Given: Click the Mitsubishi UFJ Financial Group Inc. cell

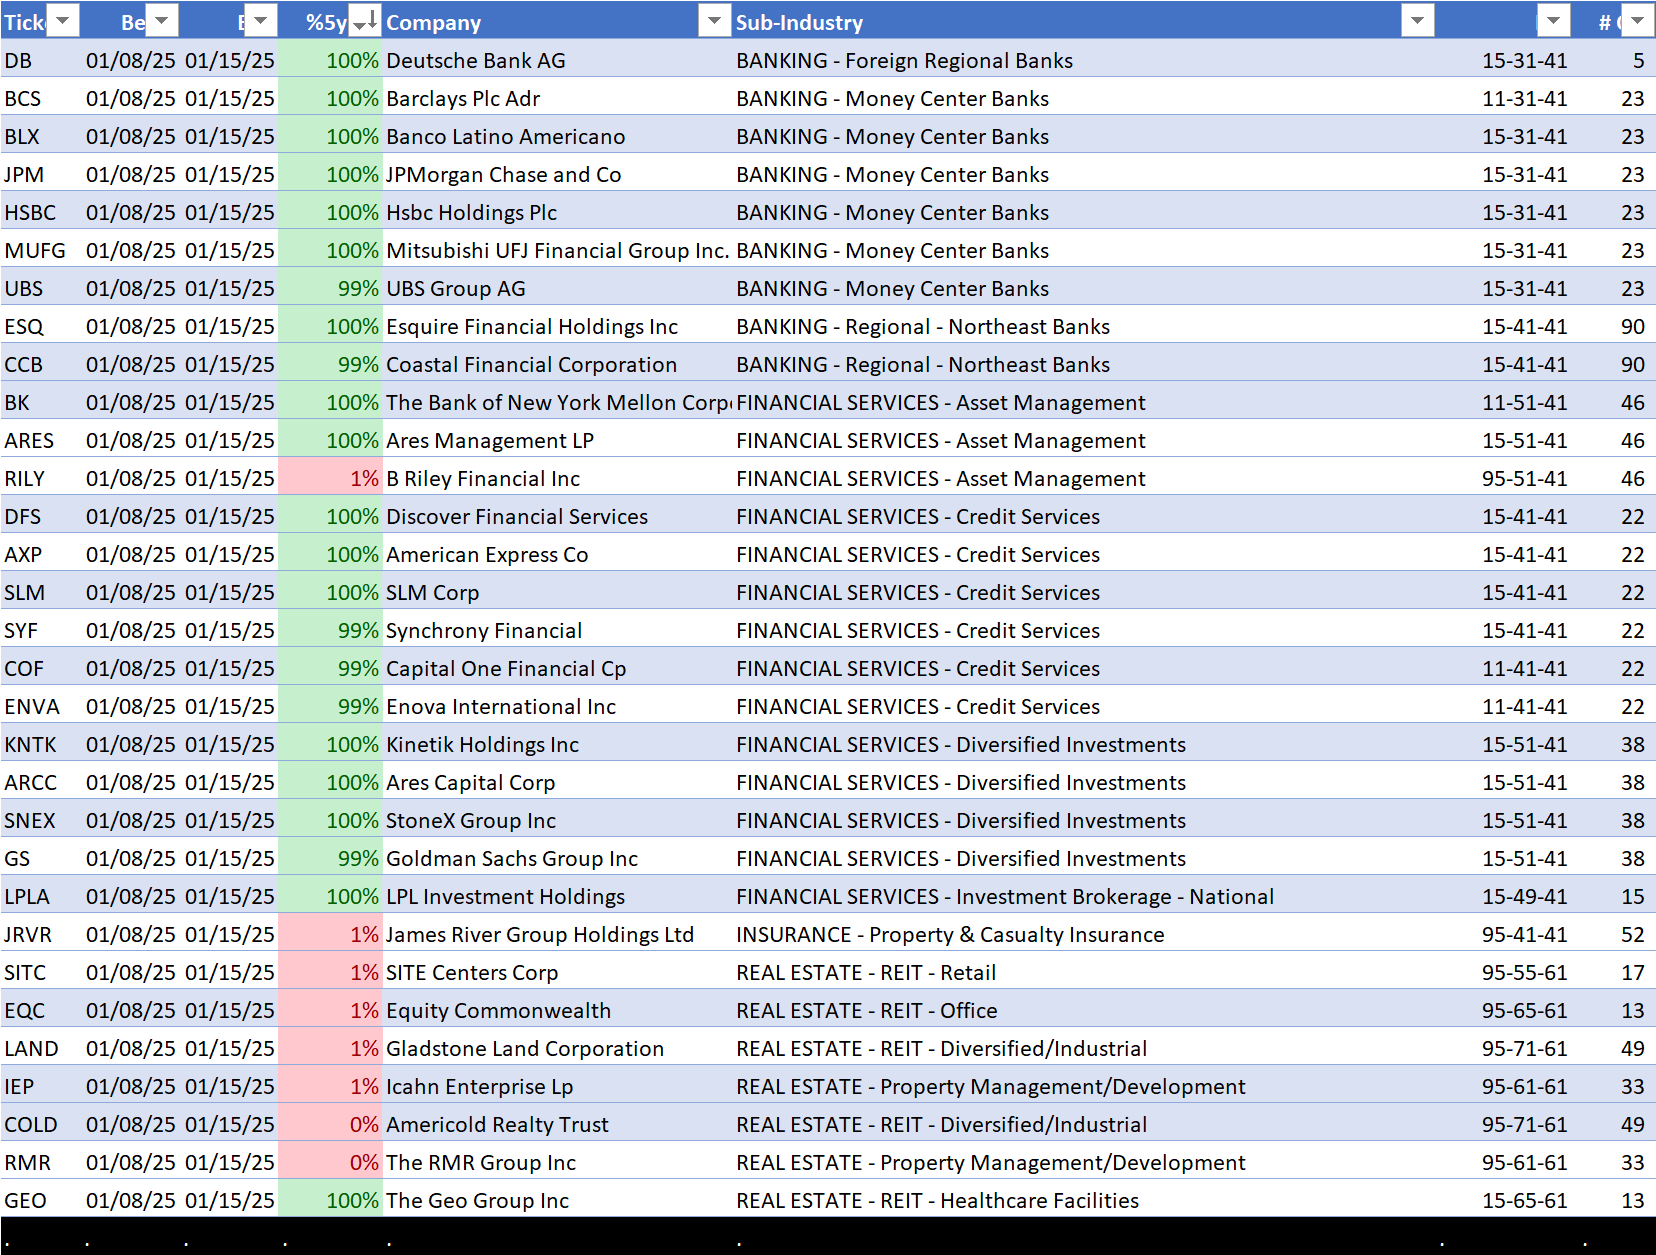Looking at the screenshot, I should coord(558,251).
